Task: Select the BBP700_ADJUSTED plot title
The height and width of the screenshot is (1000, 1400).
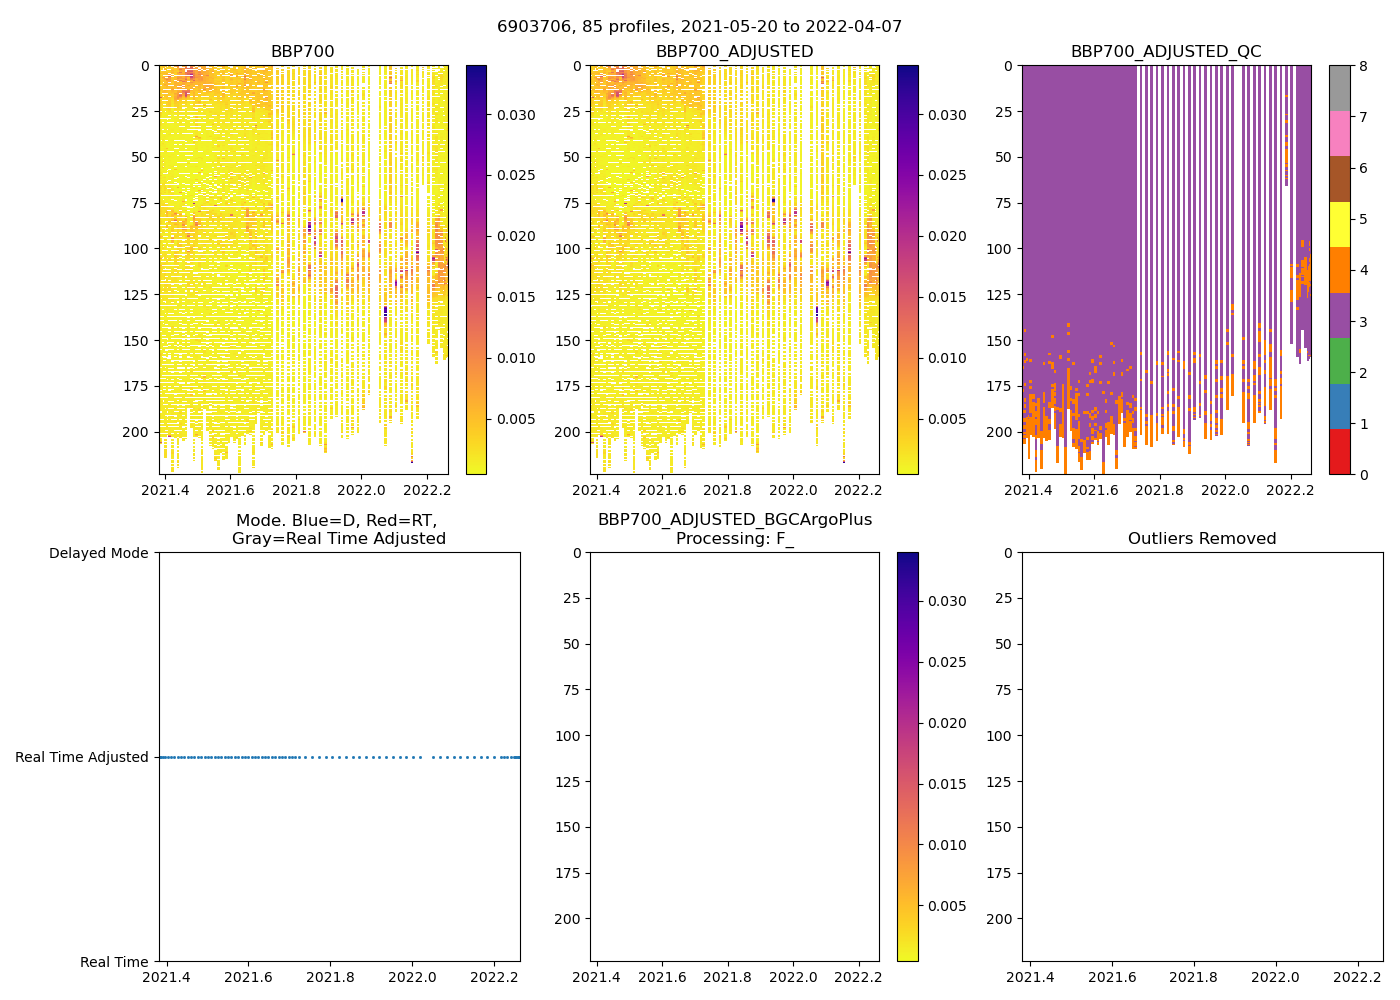Action: [734, 52]
